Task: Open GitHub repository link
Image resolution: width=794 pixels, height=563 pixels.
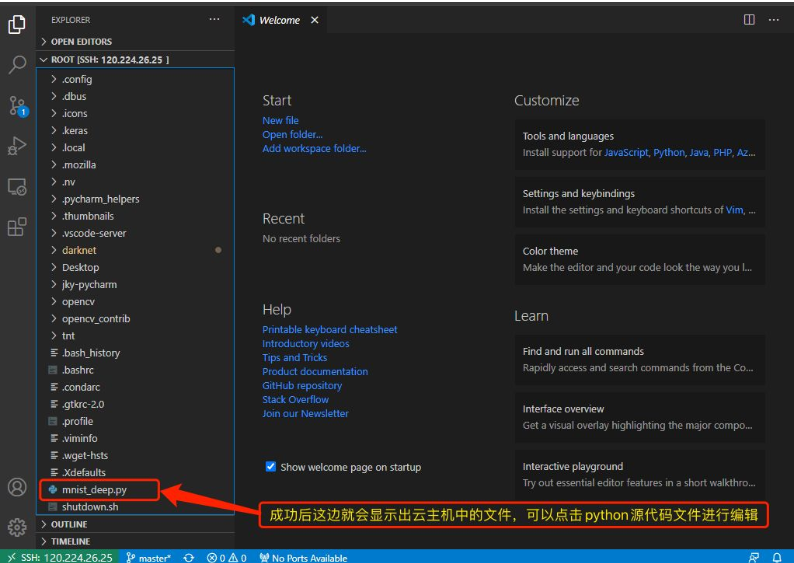Action: pyautogui.click(x=302, y=385)
